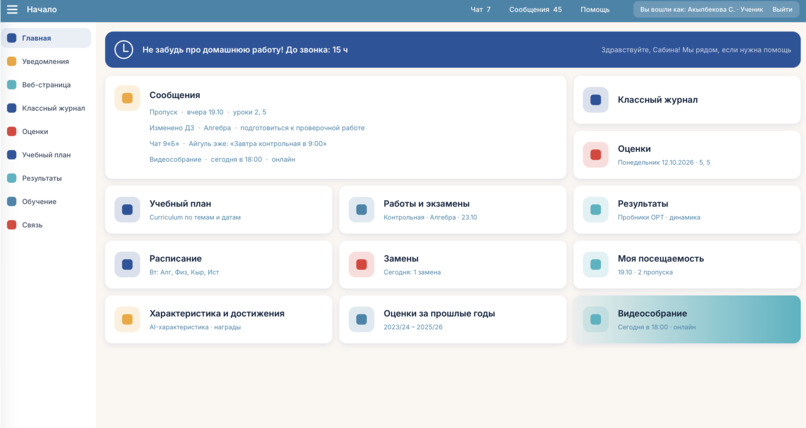This screenshot has height=428, width=806.
Task: Click the homework reminder banner text
Action: pos(245,50)
